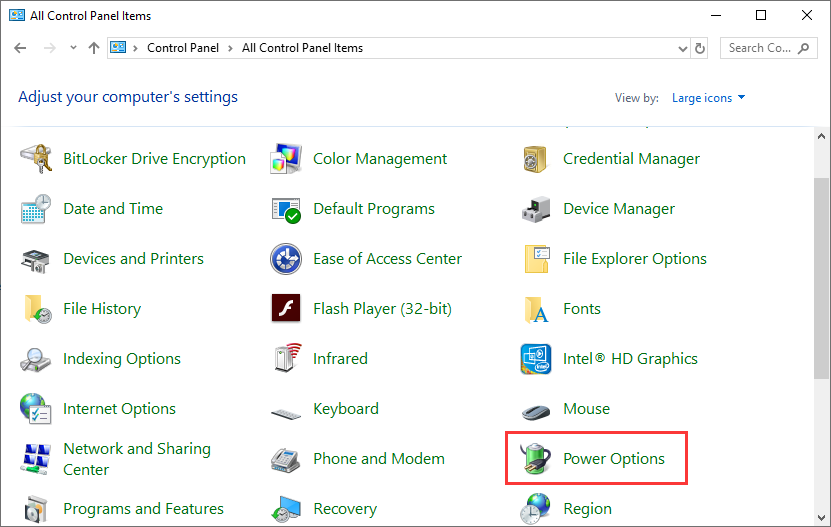Click the scrollbar down arrow
The image size is (831, 527).
point(821,517)
